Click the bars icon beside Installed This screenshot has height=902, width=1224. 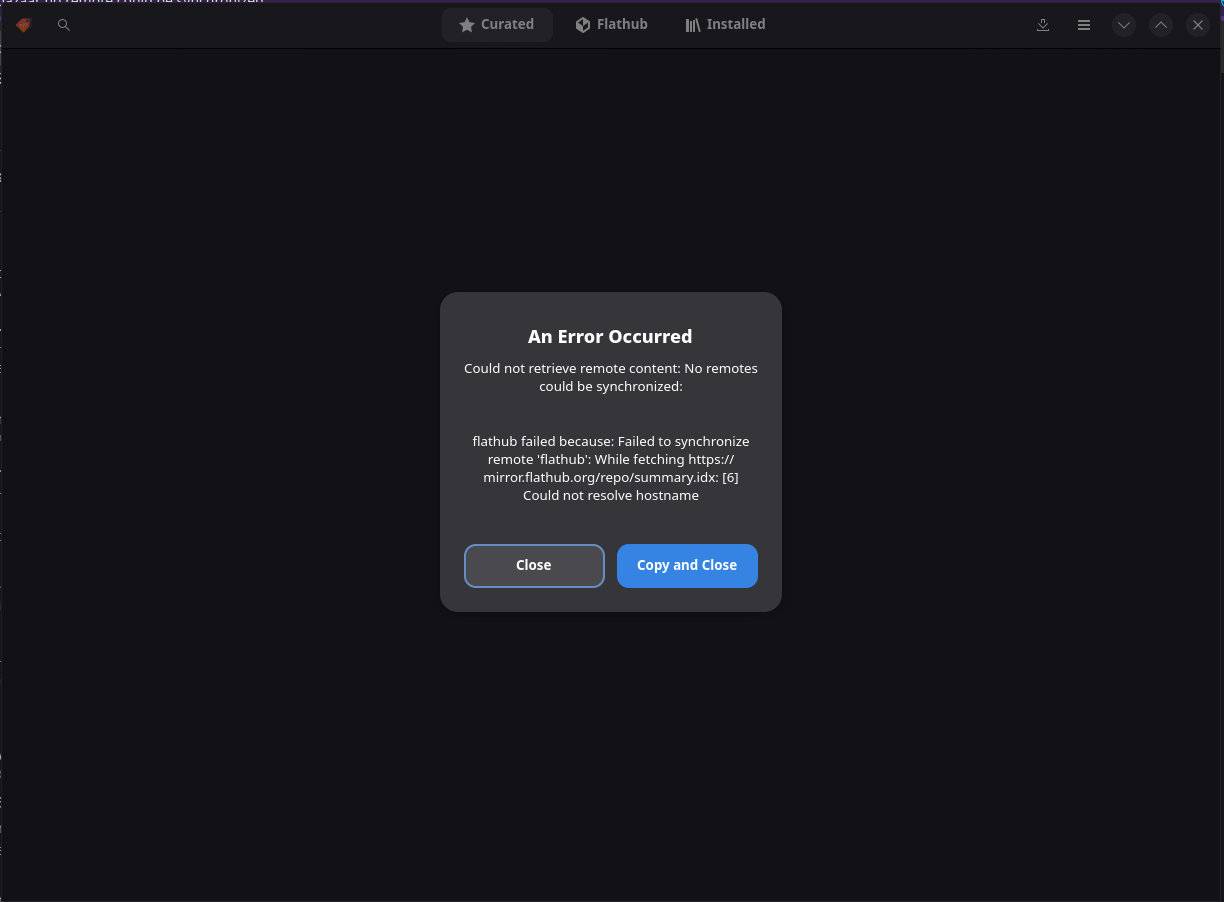692,24
